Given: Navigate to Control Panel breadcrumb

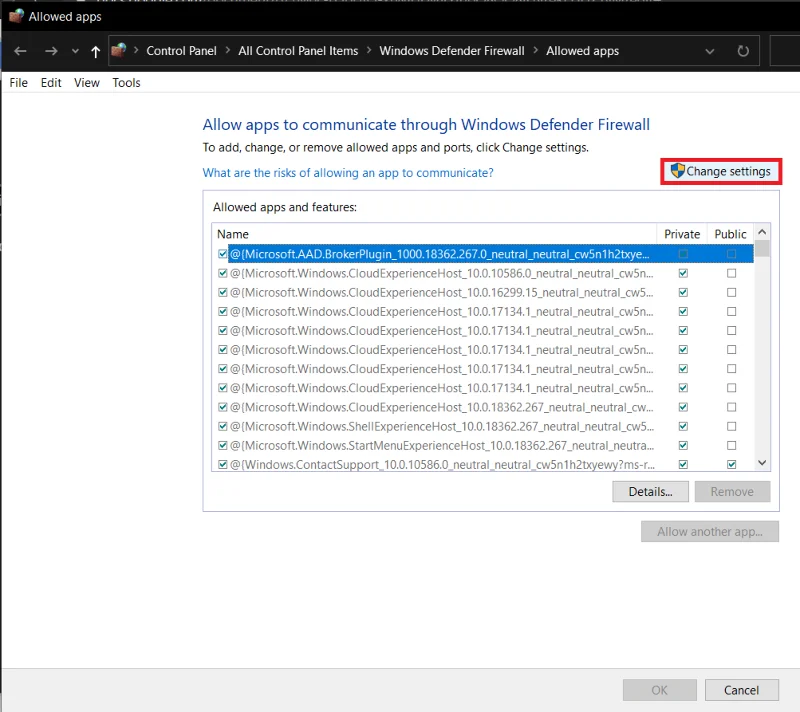Looking at the screenshot, I should pos(181,50).
